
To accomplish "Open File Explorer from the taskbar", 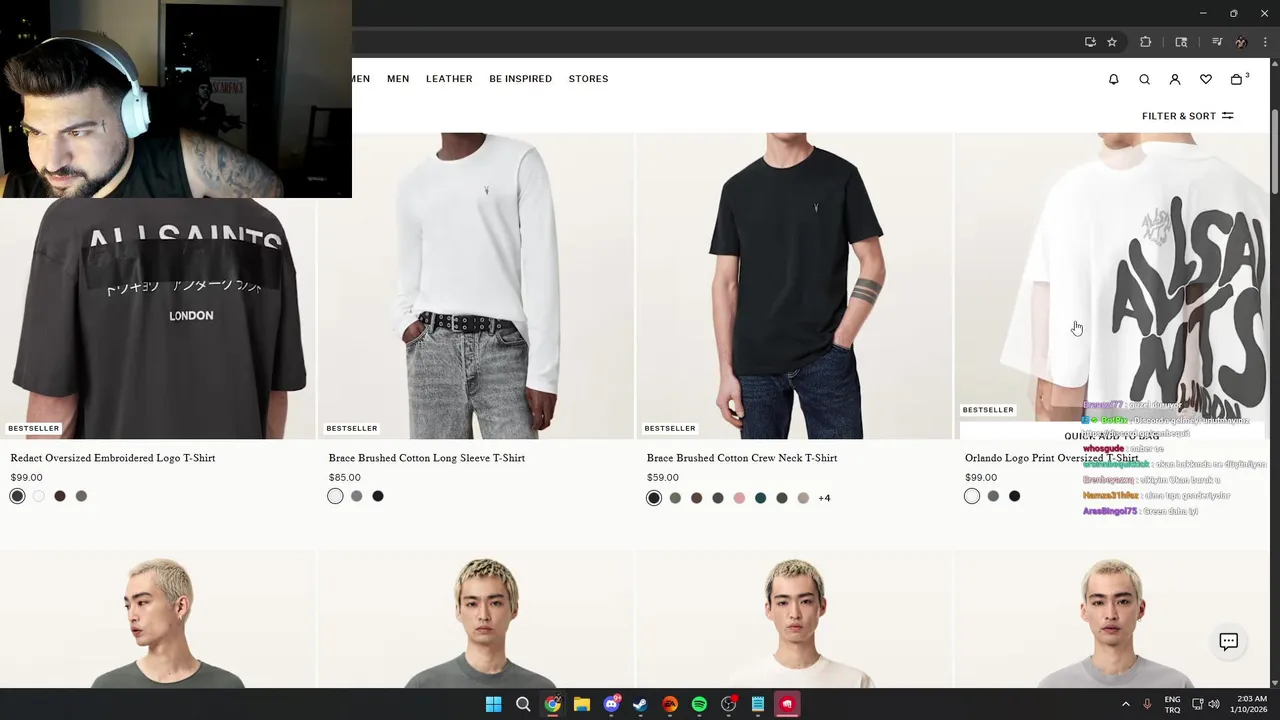I will pos(582,704).
